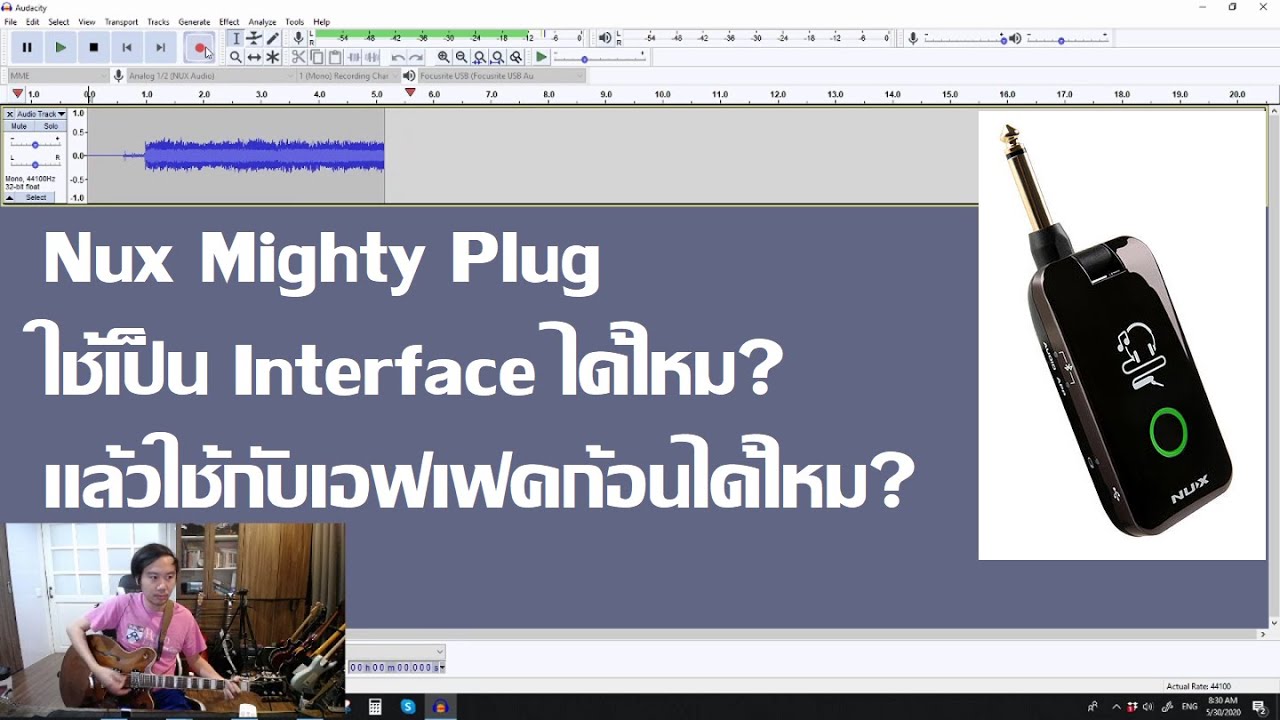This screenshot has height=720, width=1280.
Task: Skip to start of the track
Action: click(127, 47)
